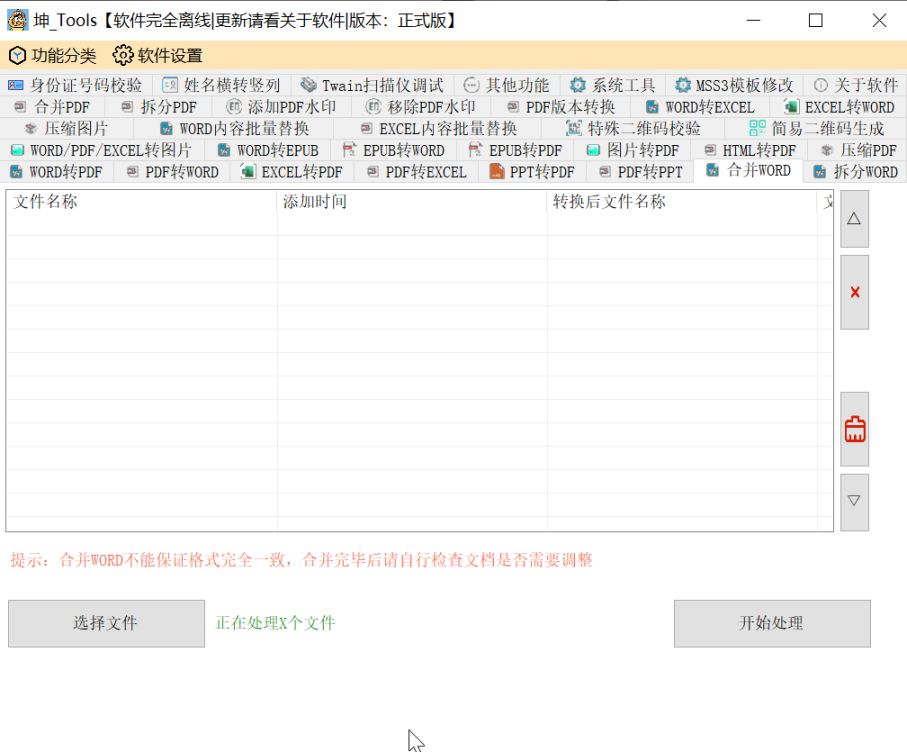
Task: Click the active 合并WORD tab
Action: (x=749, y=171)
